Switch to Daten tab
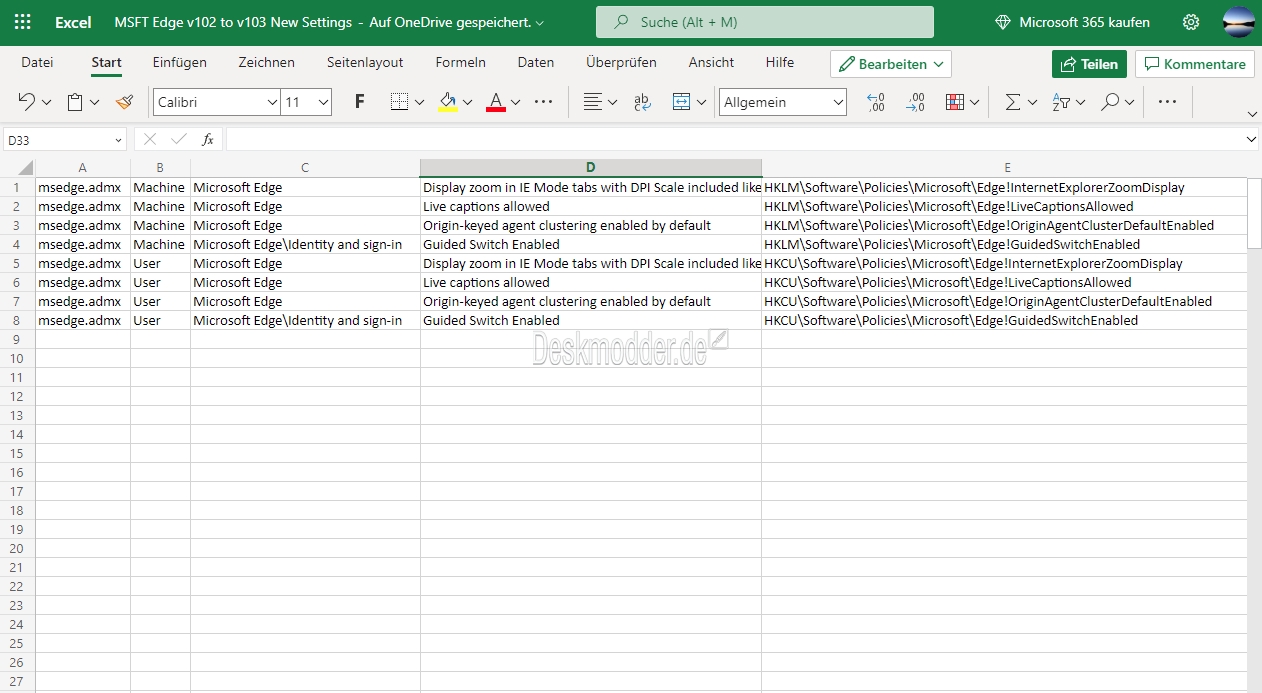The image size is (1262, 693). (536, 62)
